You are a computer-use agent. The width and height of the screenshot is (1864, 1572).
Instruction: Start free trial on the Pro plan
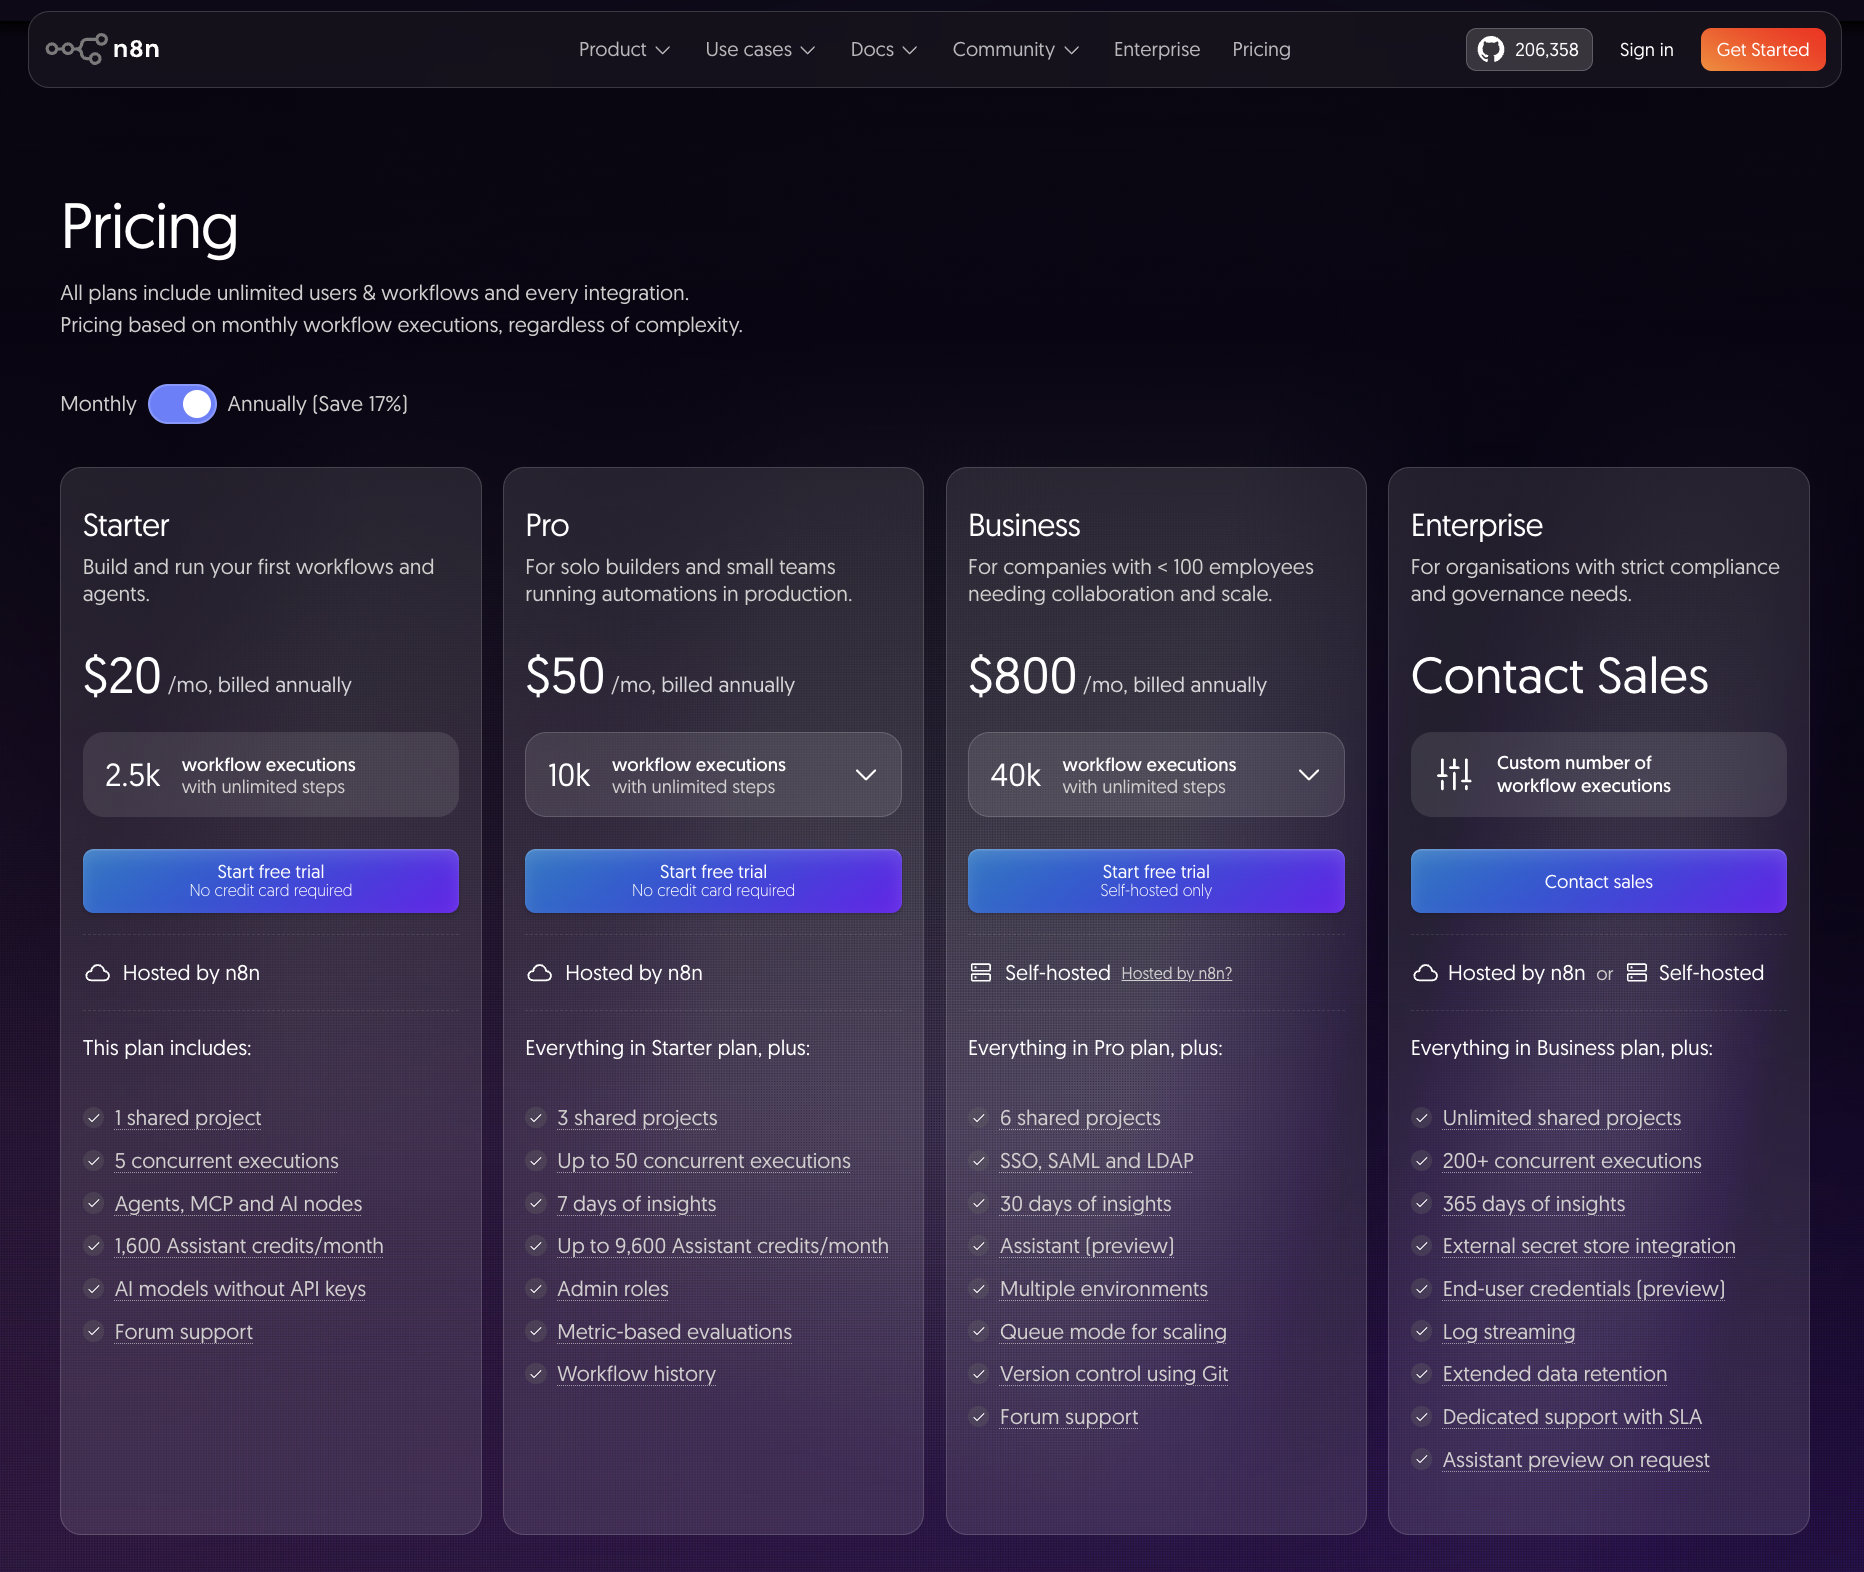(713, 881)
